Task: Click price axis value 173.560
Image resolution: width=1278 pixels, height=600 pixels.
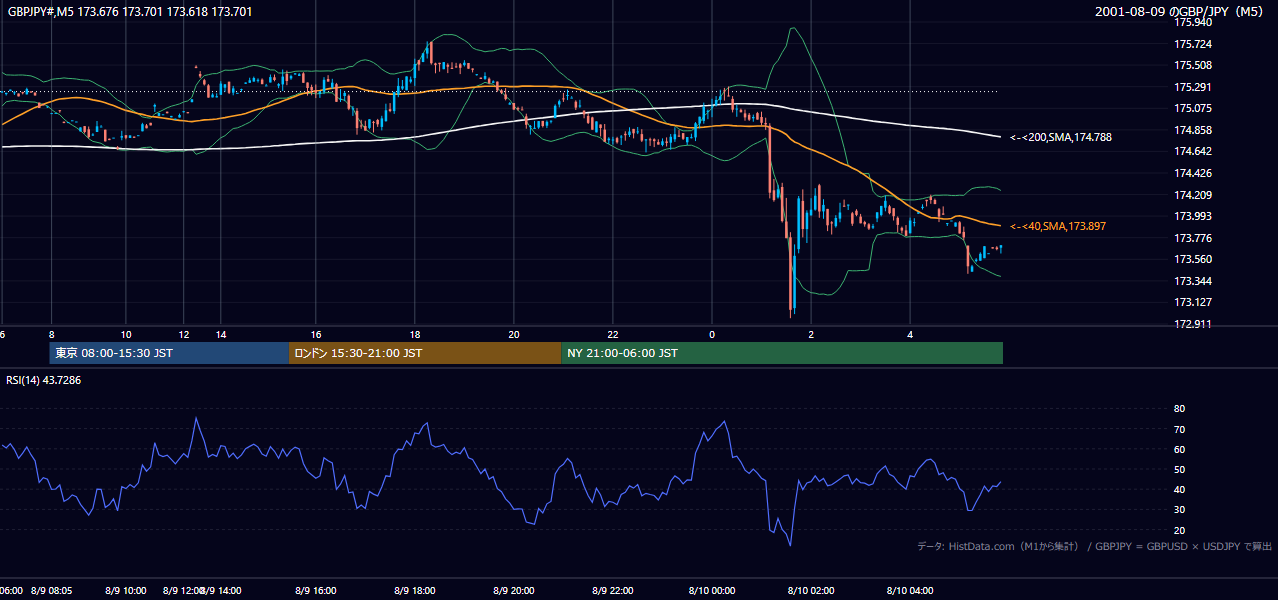Action: [1193, 259]
